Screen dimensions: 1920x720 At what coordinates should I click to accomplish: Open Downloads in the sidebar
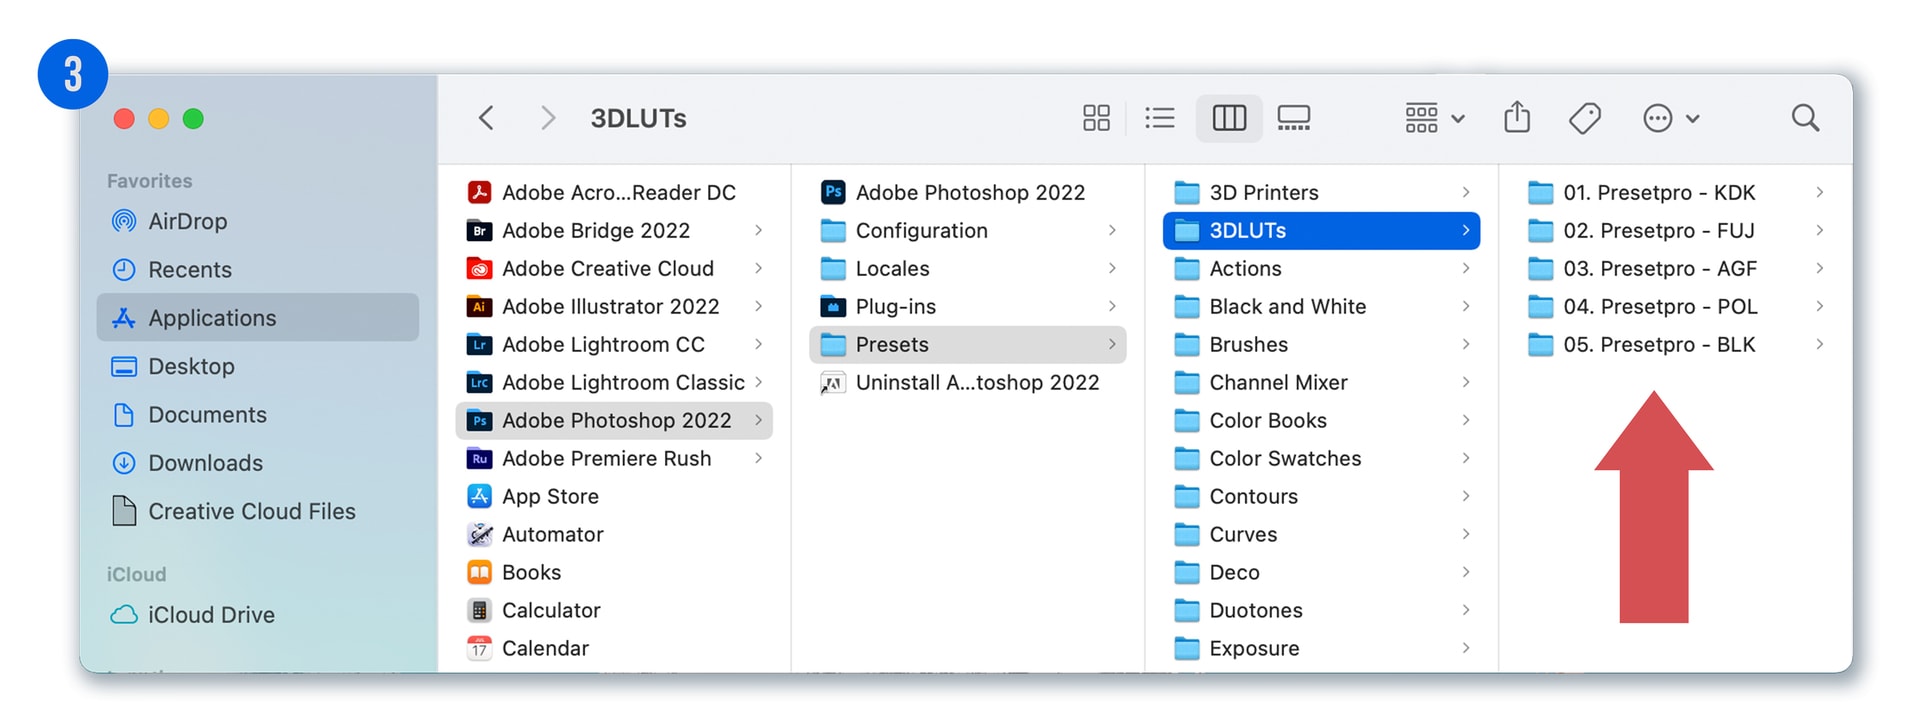click(258, 462)
